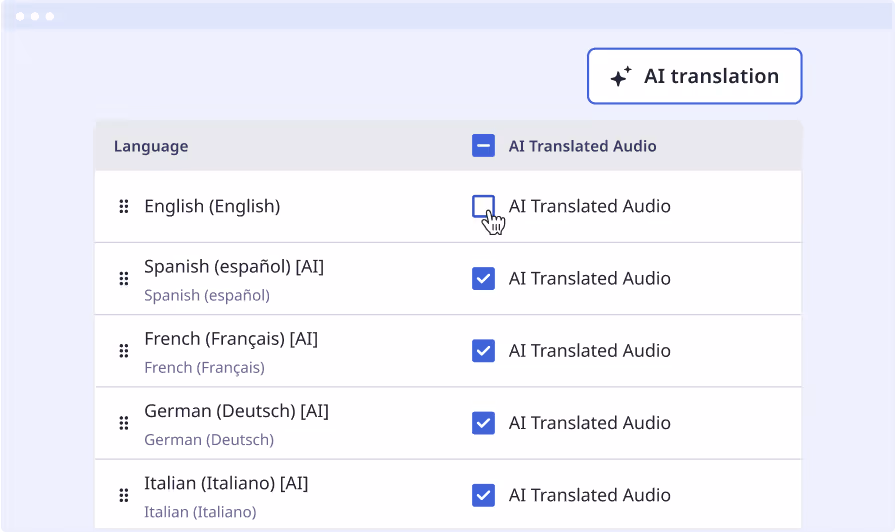The width and height of the screenshot is (895, 532).
Task: Select the French (Français) [AI] language name
Action: 231,339
